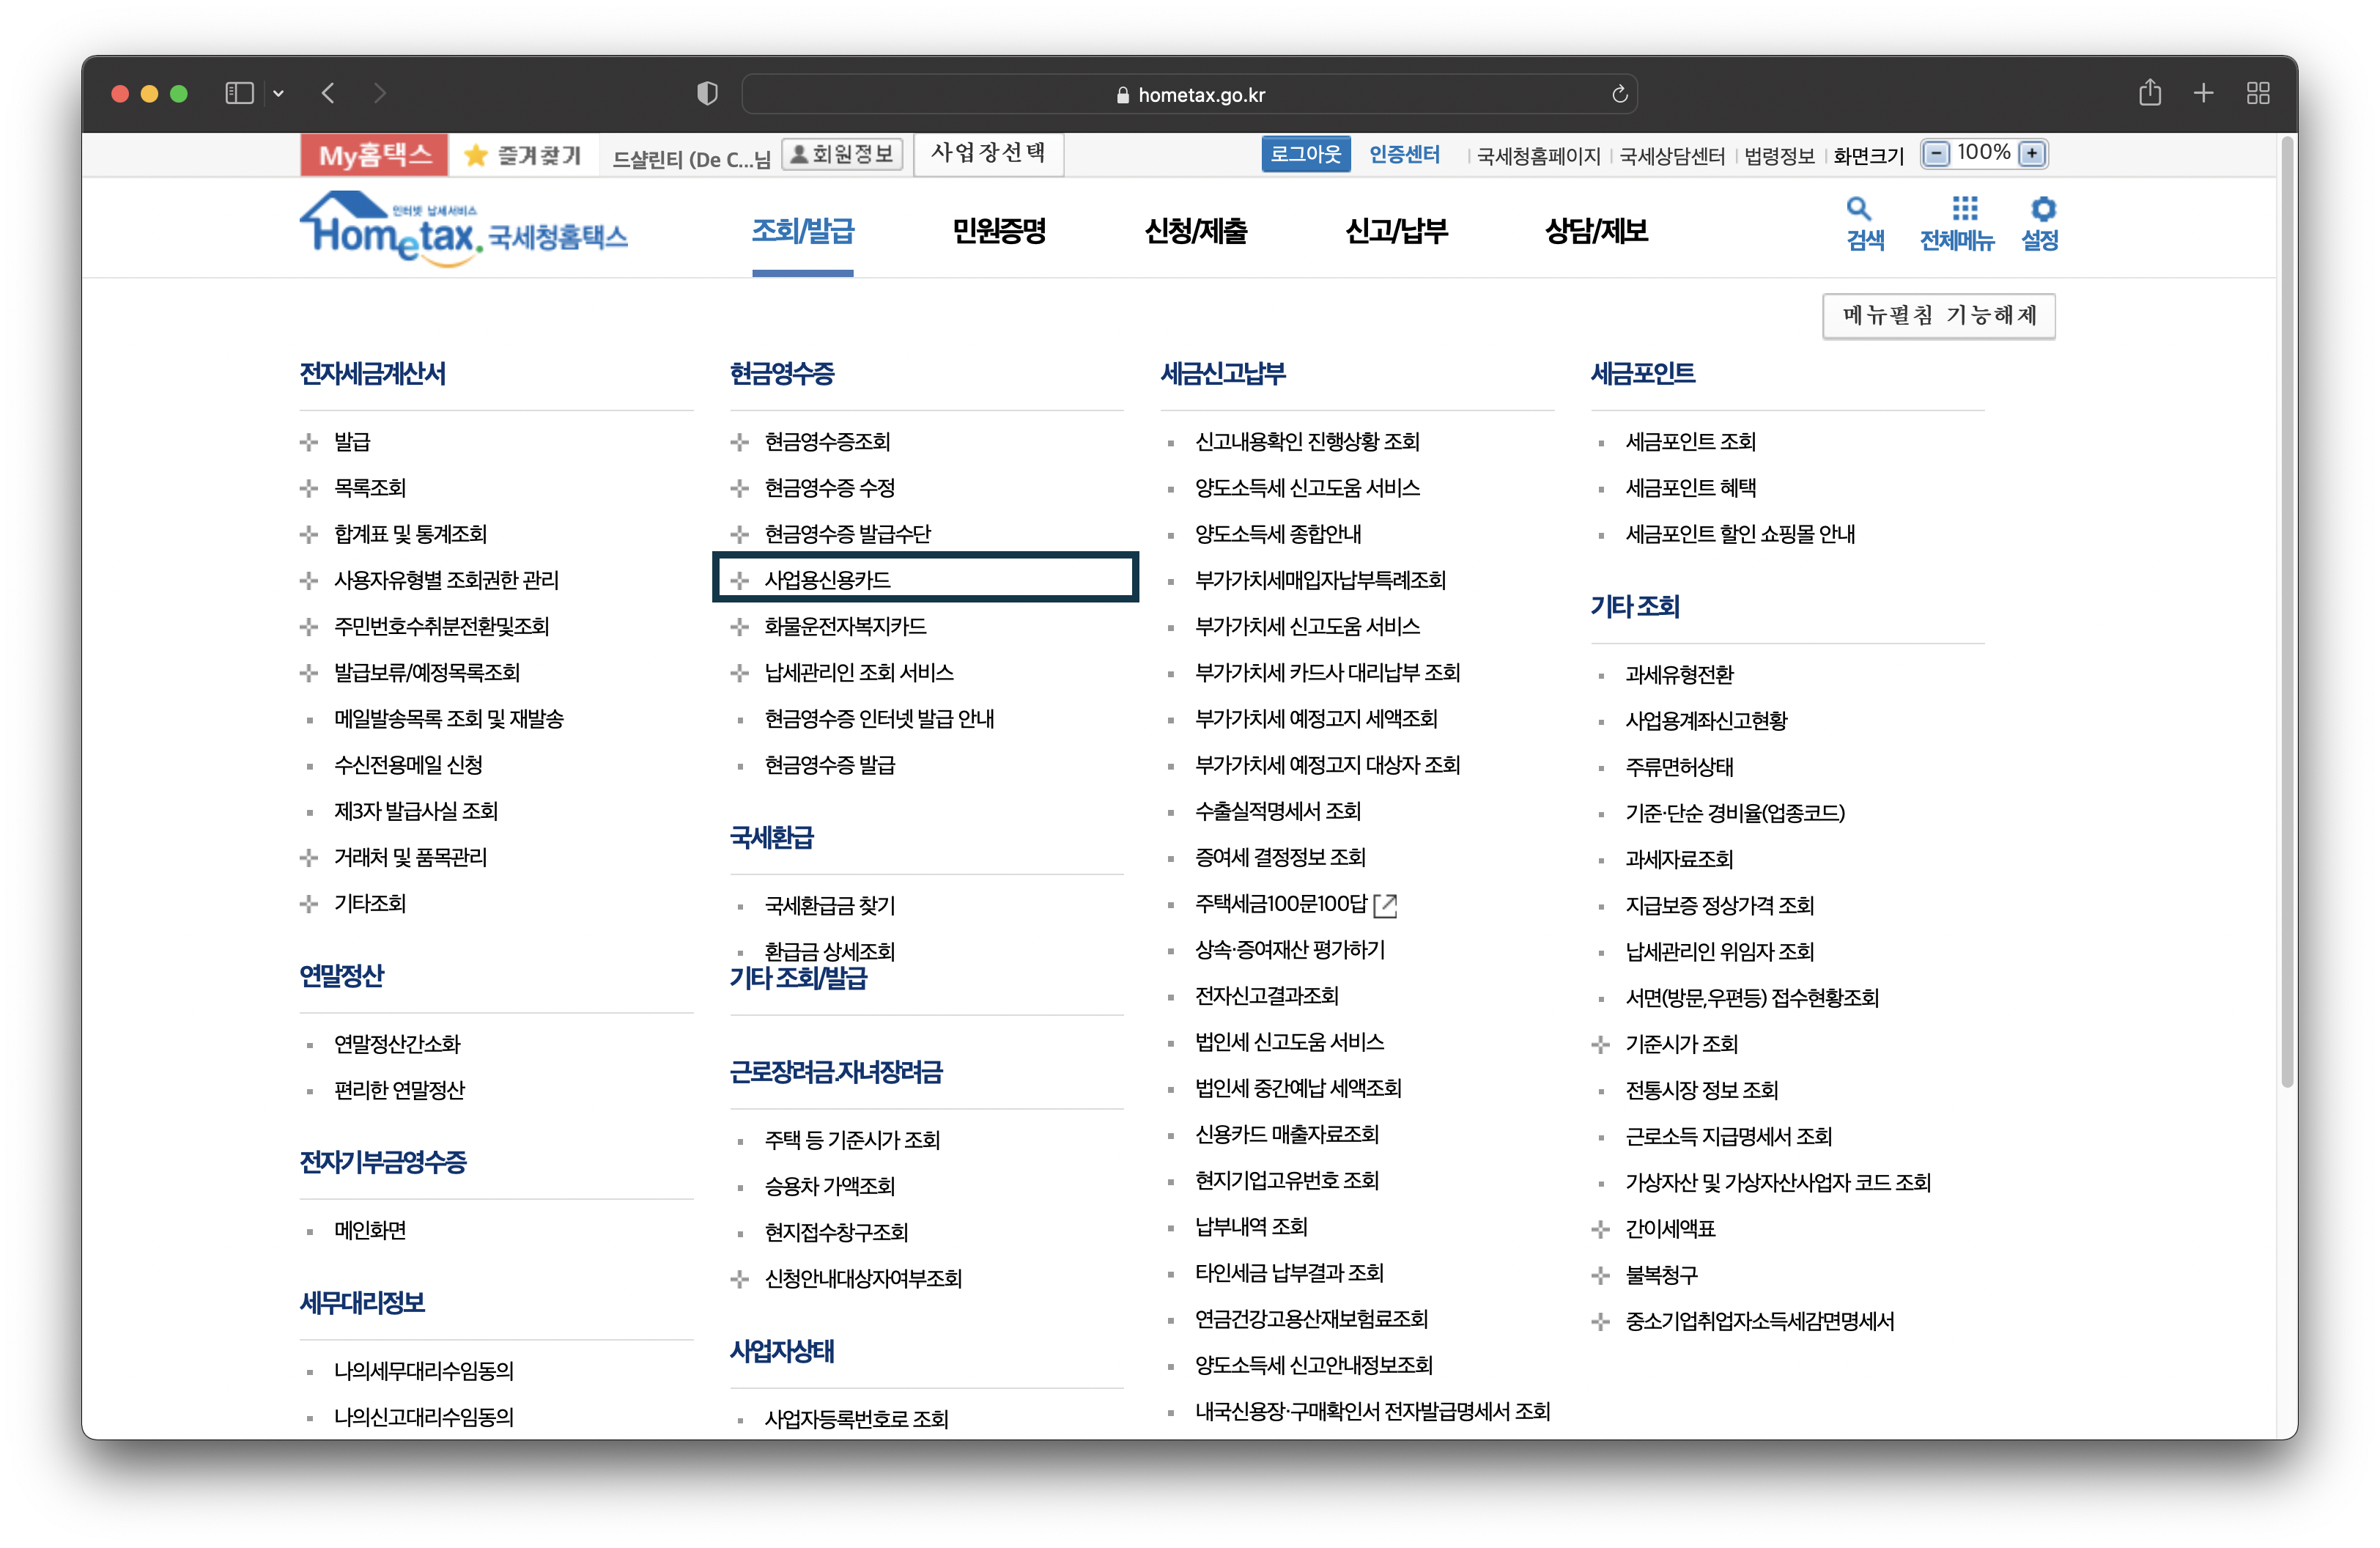Click the 로그아웃 button
Image resolution: width=2380 pixels, height=1548 pixels.
click(x=1305, y=153)
